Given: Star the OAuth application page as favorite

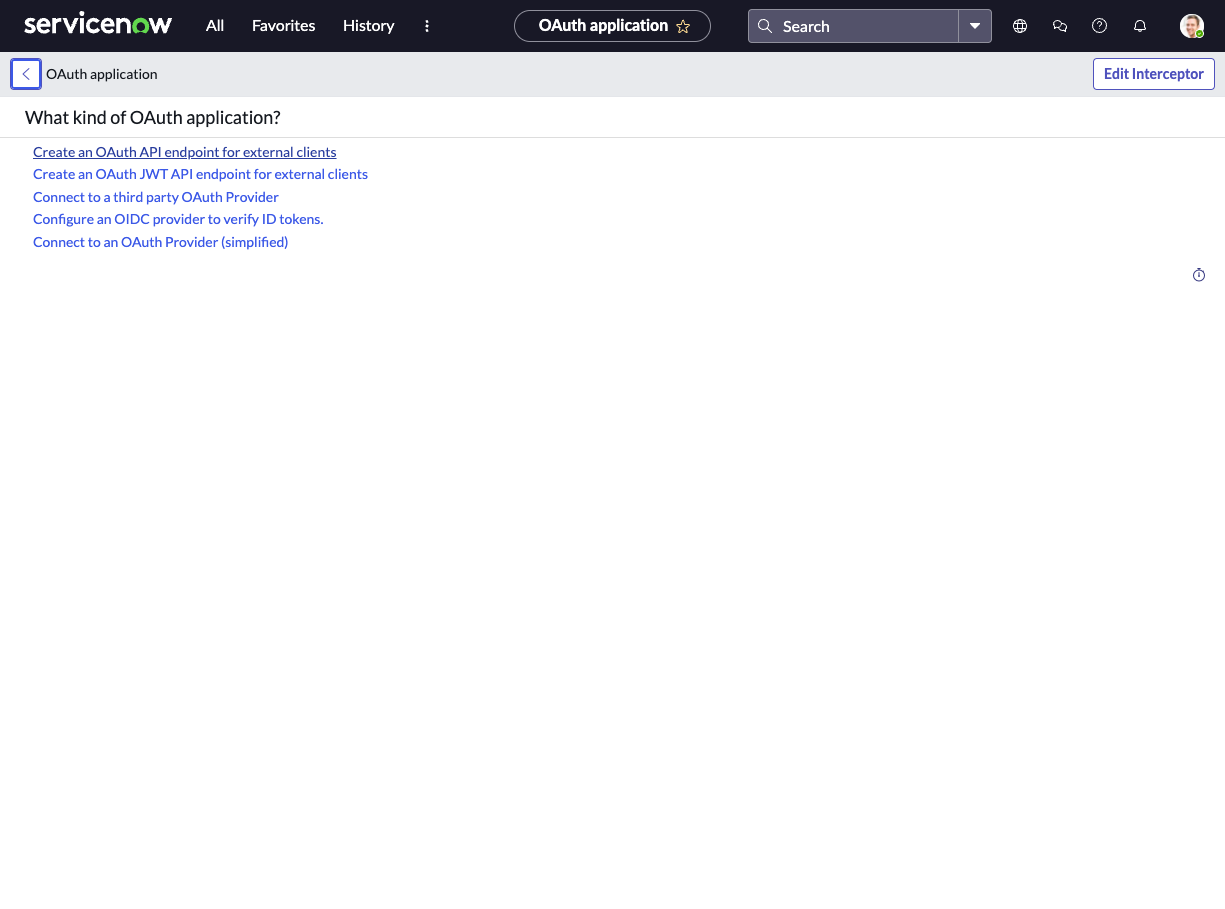Looking at the screenshot, I should tap(683, 27).
